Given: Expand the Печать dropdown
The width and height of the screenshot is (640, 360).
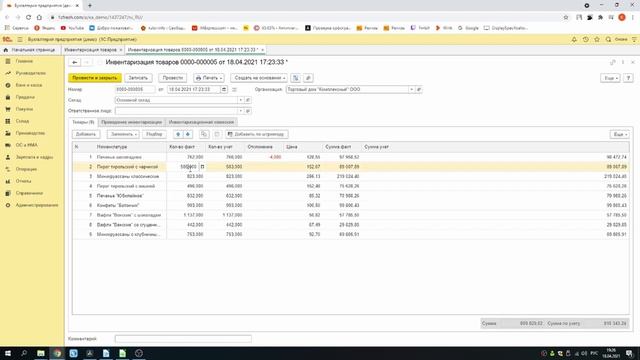Looking at the screenshot, I should pyautogui.click(x=209, y=78).
